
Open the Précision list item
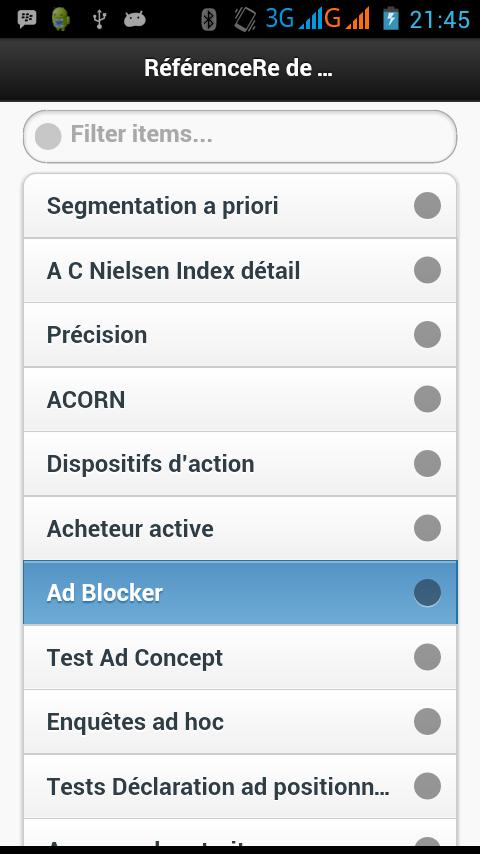click(x=240, y=334)
